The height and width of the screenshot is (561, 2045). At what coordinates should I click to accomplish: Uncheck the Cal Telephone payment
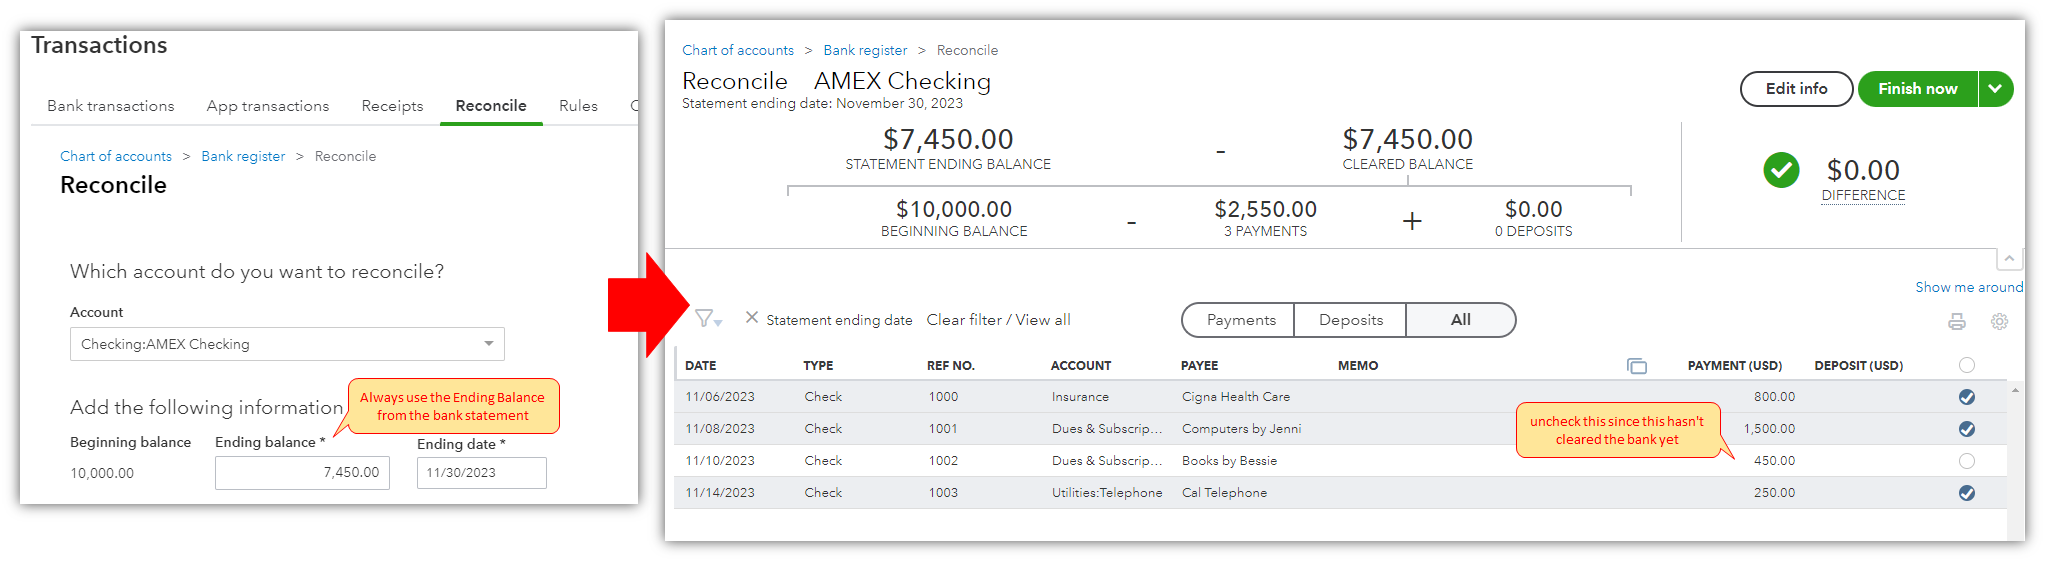point(1967,493)
